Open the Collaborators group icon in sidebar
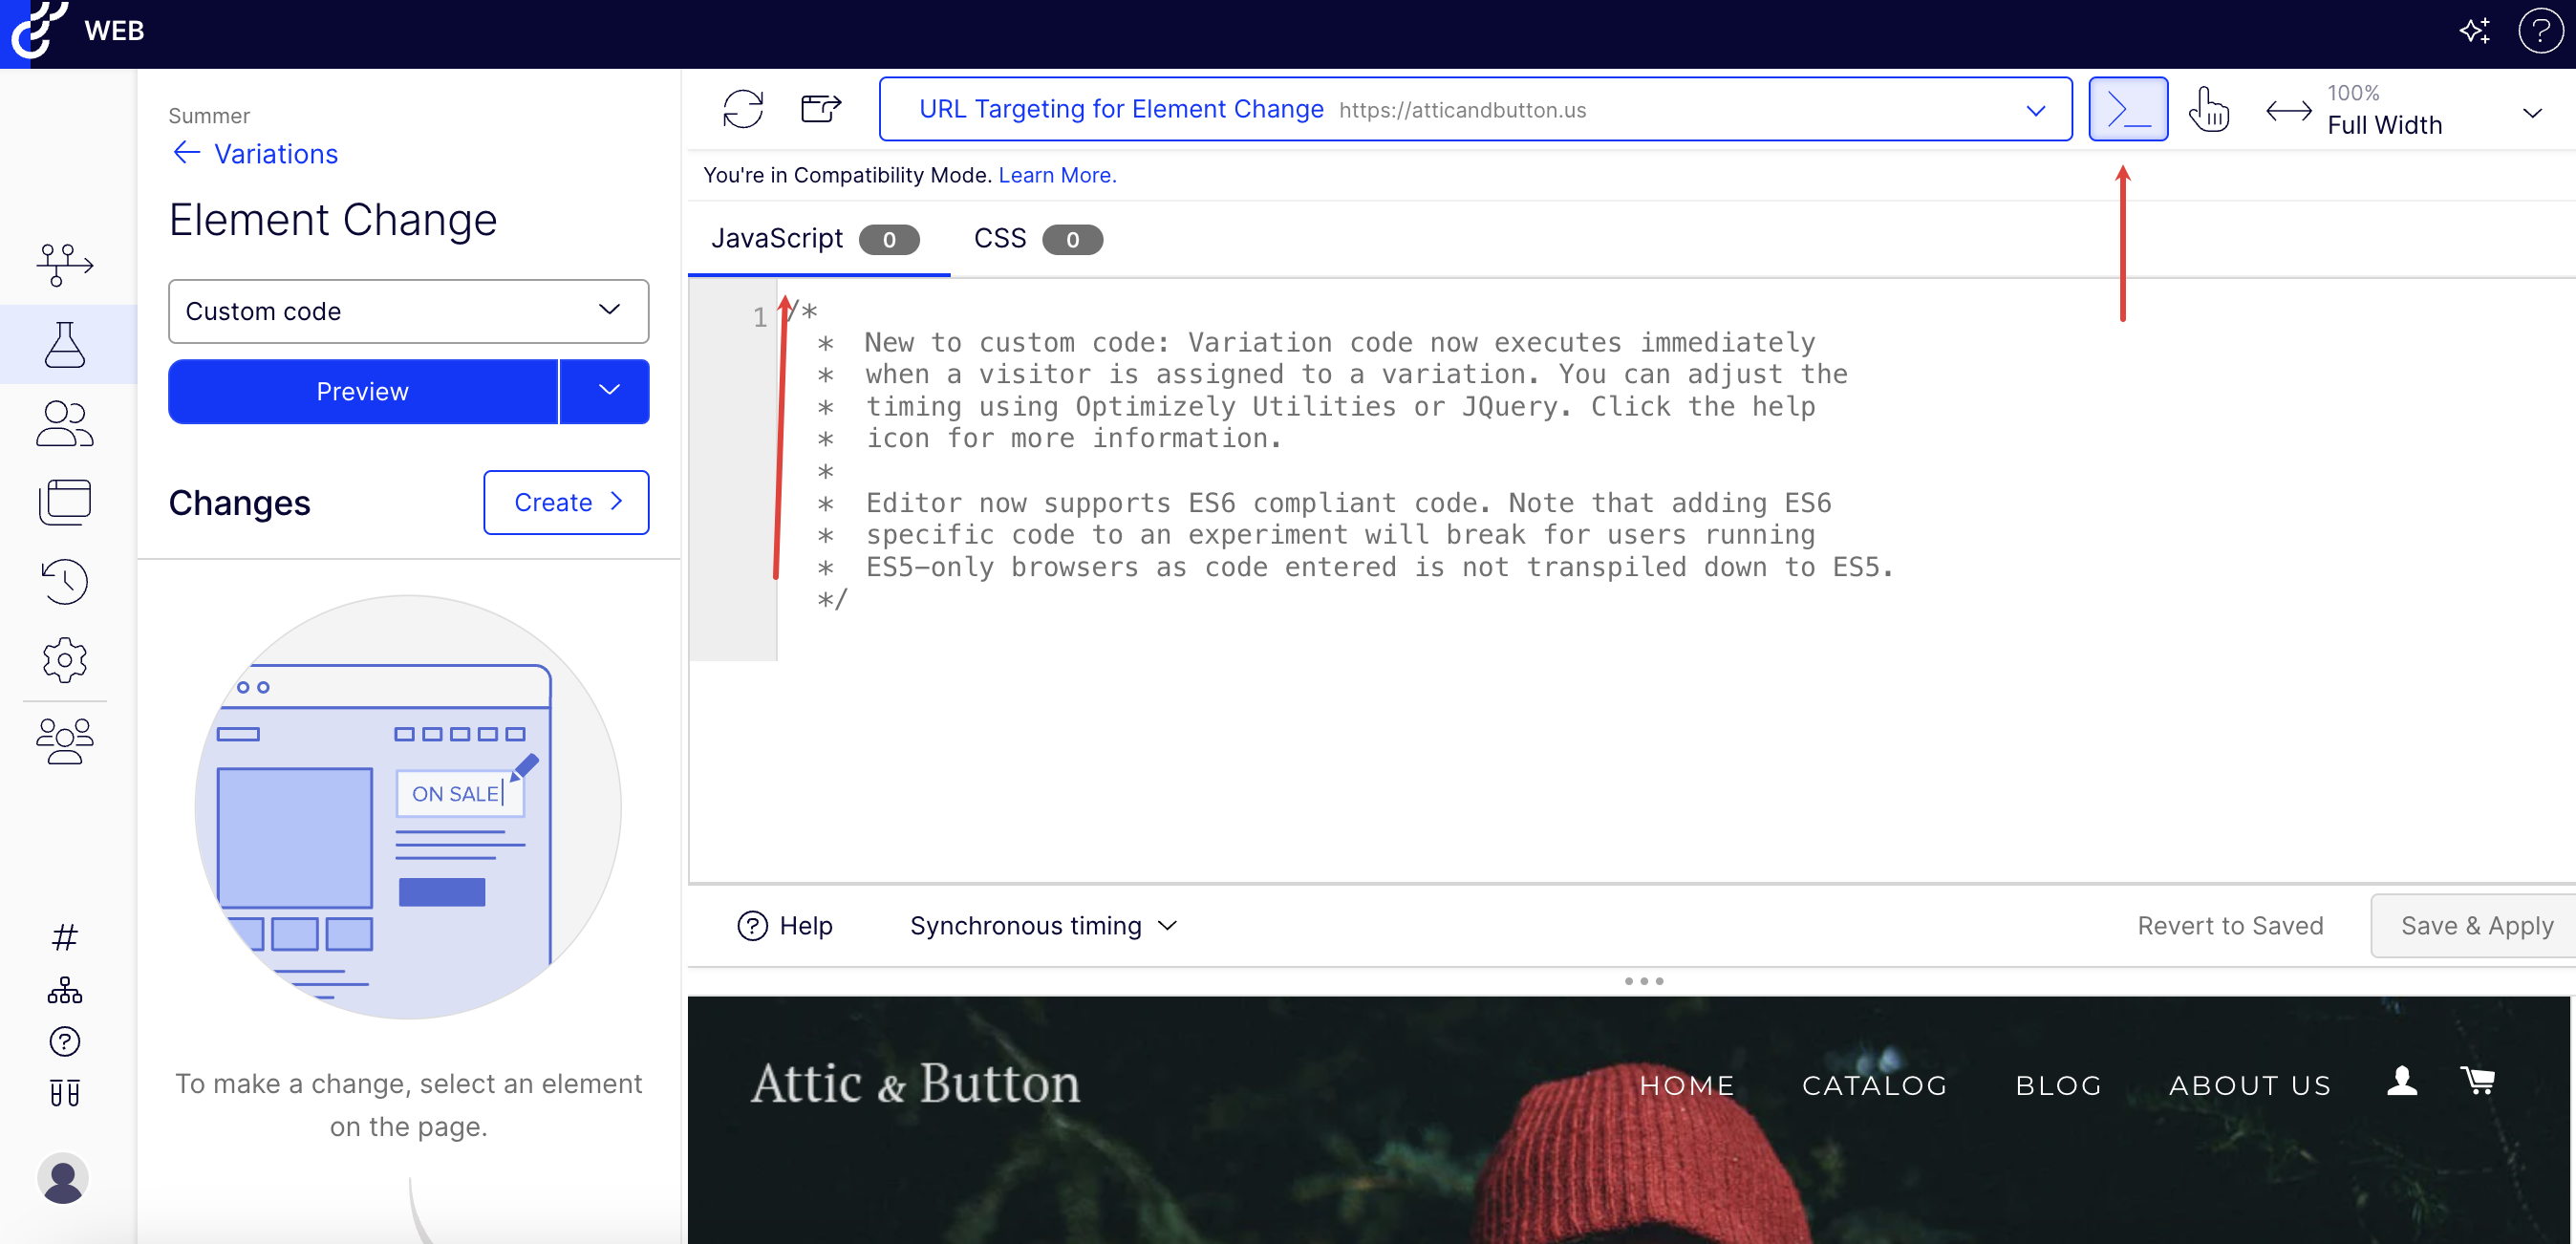 (64, 740)
